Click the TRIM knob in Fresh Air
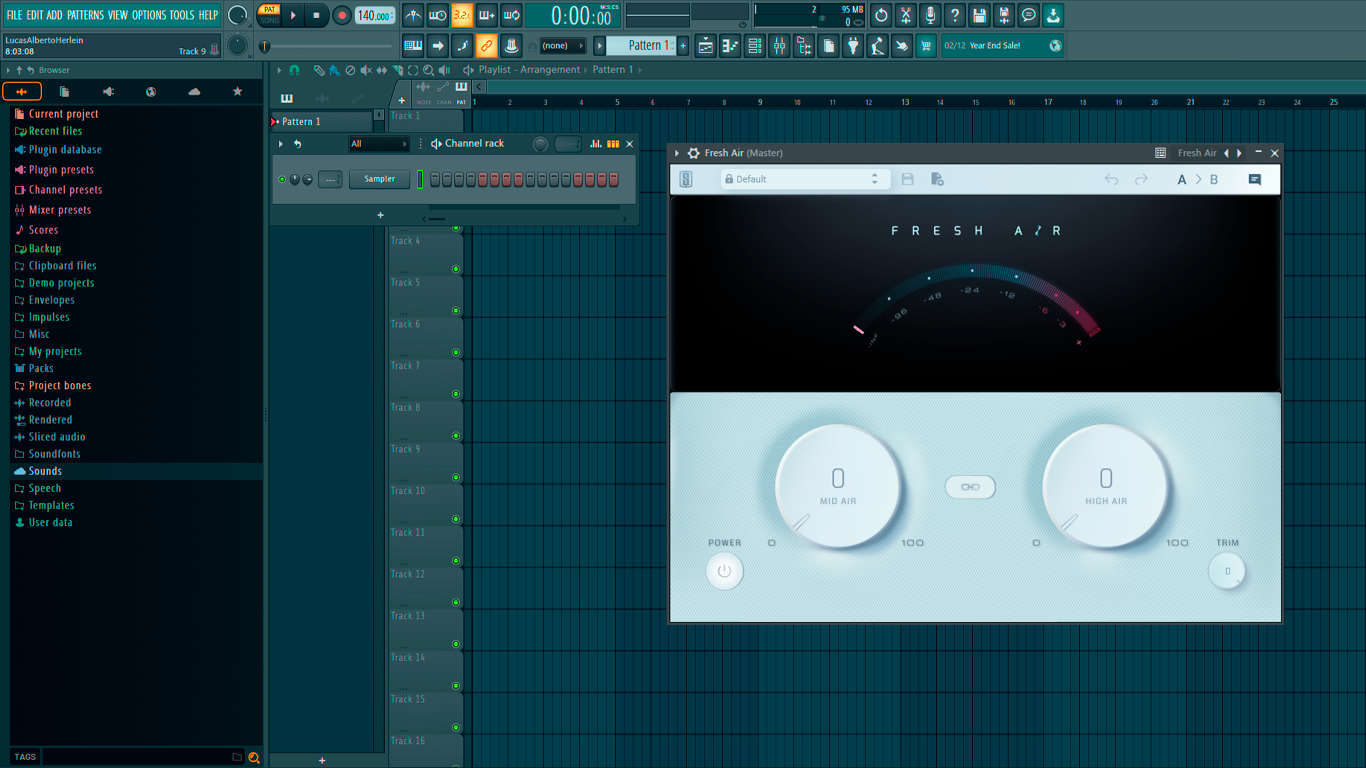The image size is (1366, 768). click(x=1227, y=572)
